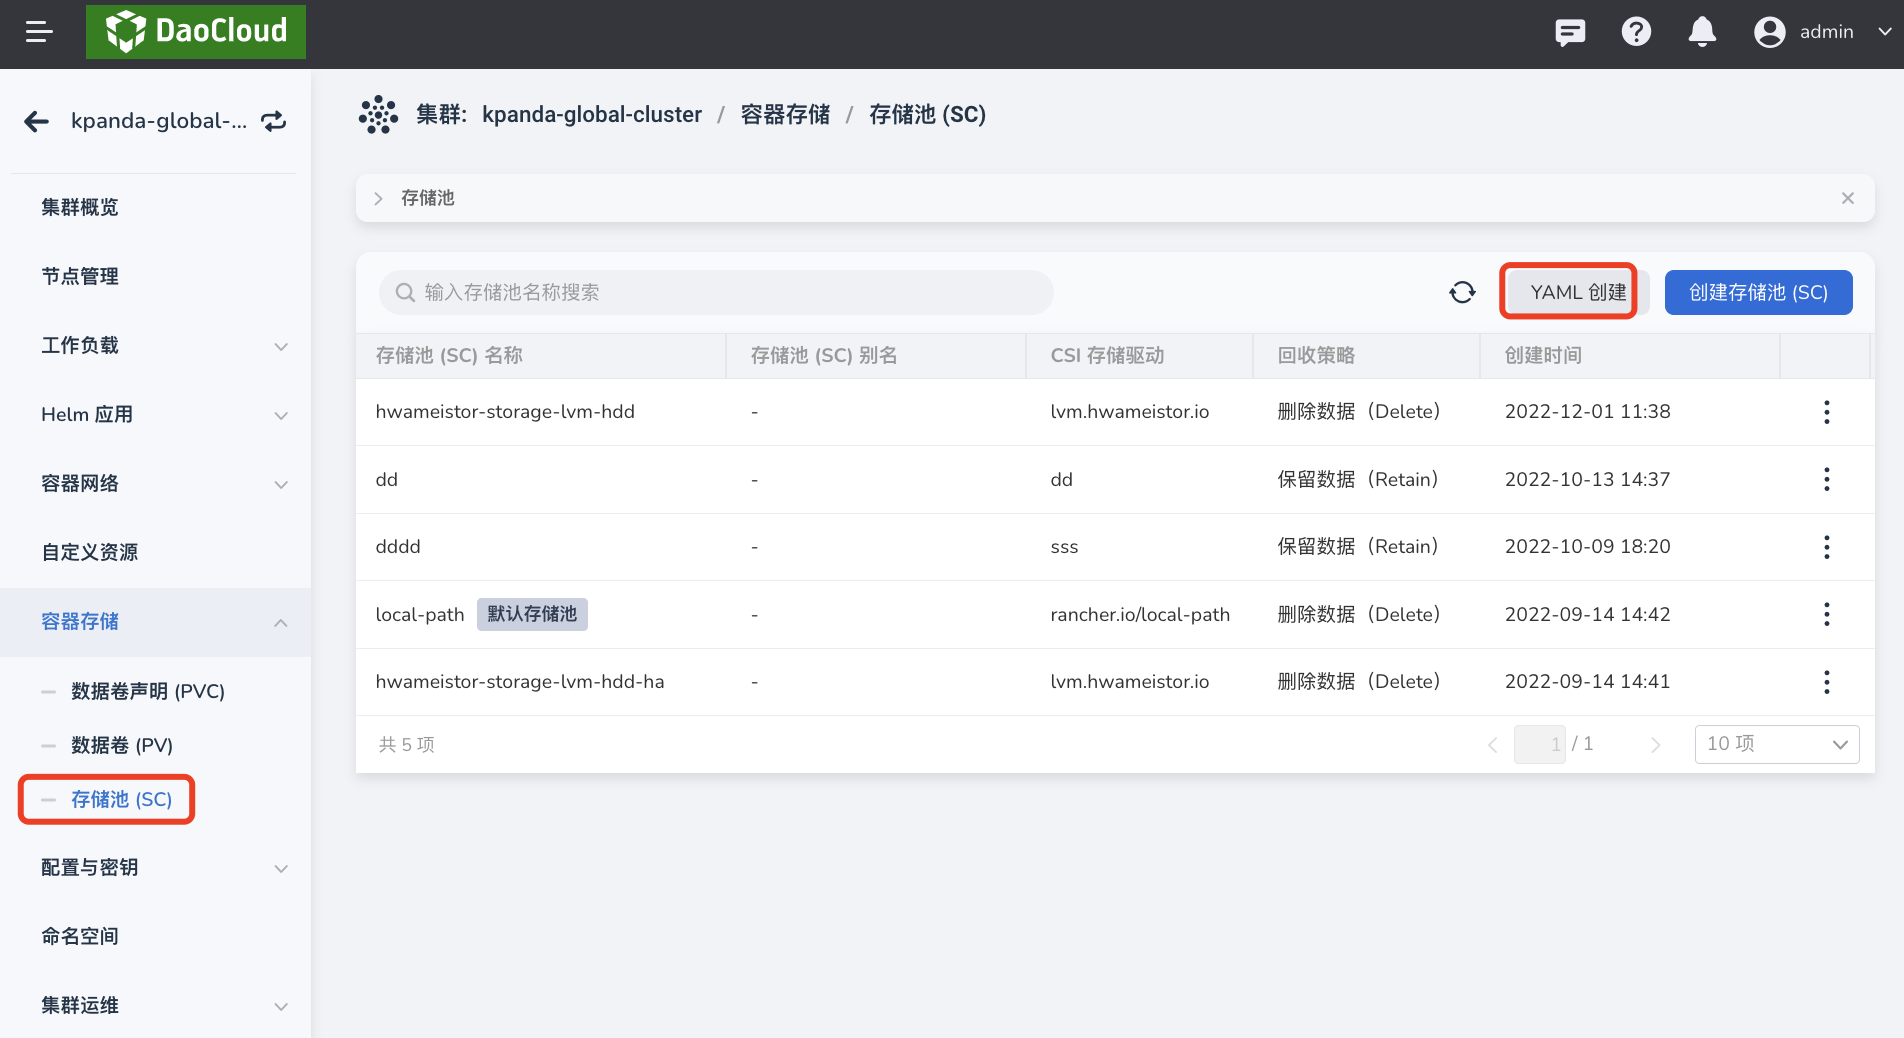Refresh the storage pool list
The width and height of the screenshot is (1904, 1038).
(1462, 292)
